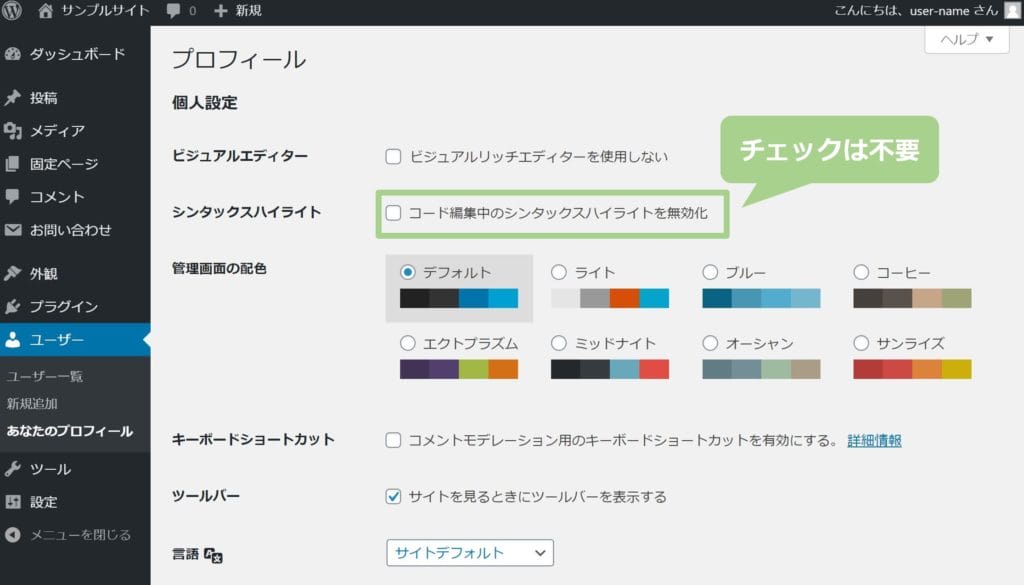Click the プラグイン plug icon
Screen dimensions: 1024x585
13,307
